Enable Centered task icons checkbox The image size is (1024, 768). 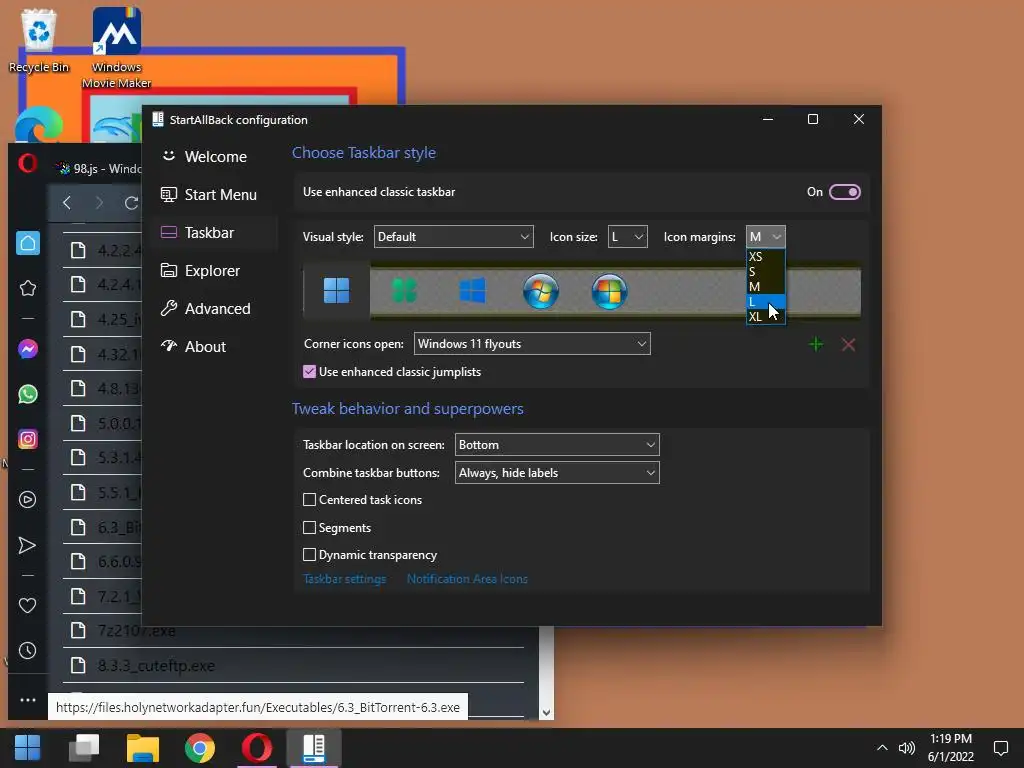click(x=310, y=500)
